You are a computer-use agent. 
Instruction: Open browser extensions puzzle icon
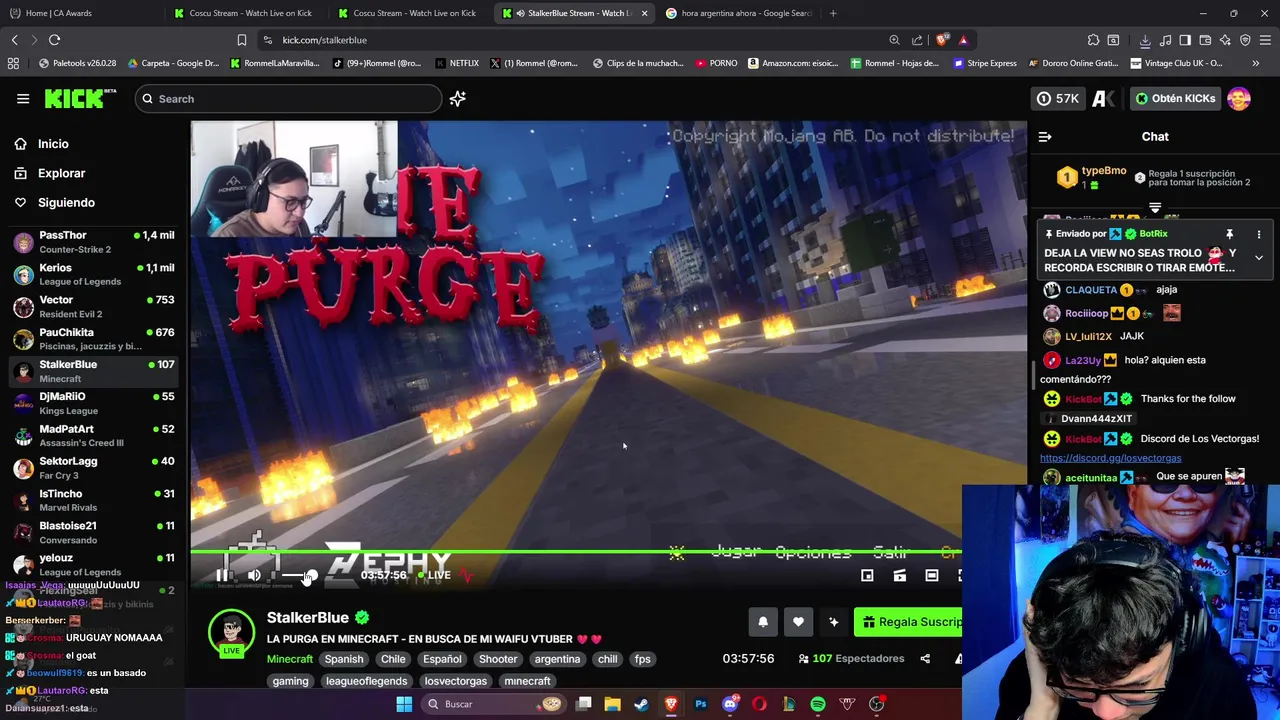(x=1093, y=40)
